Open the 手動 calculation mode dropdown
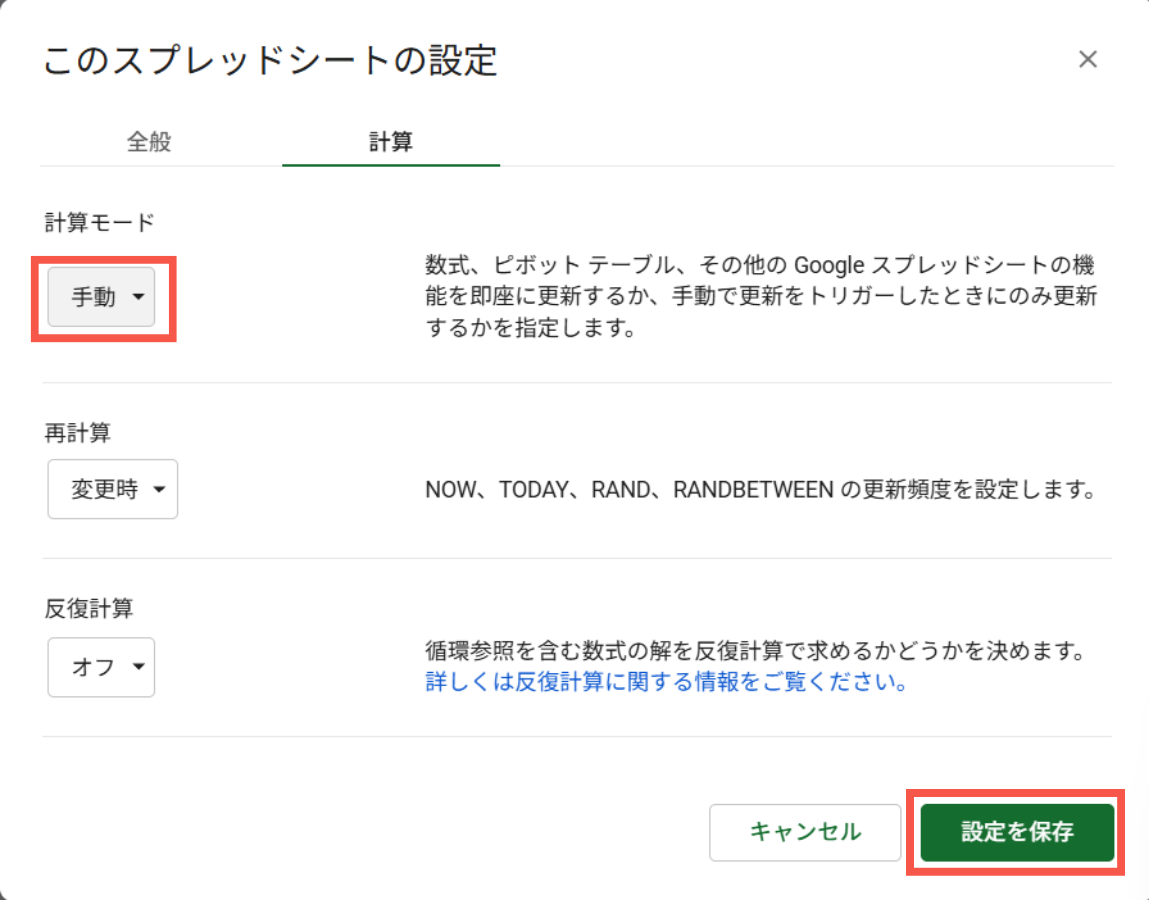Viewport: 1149px width, 900px height. pos(101,297)
